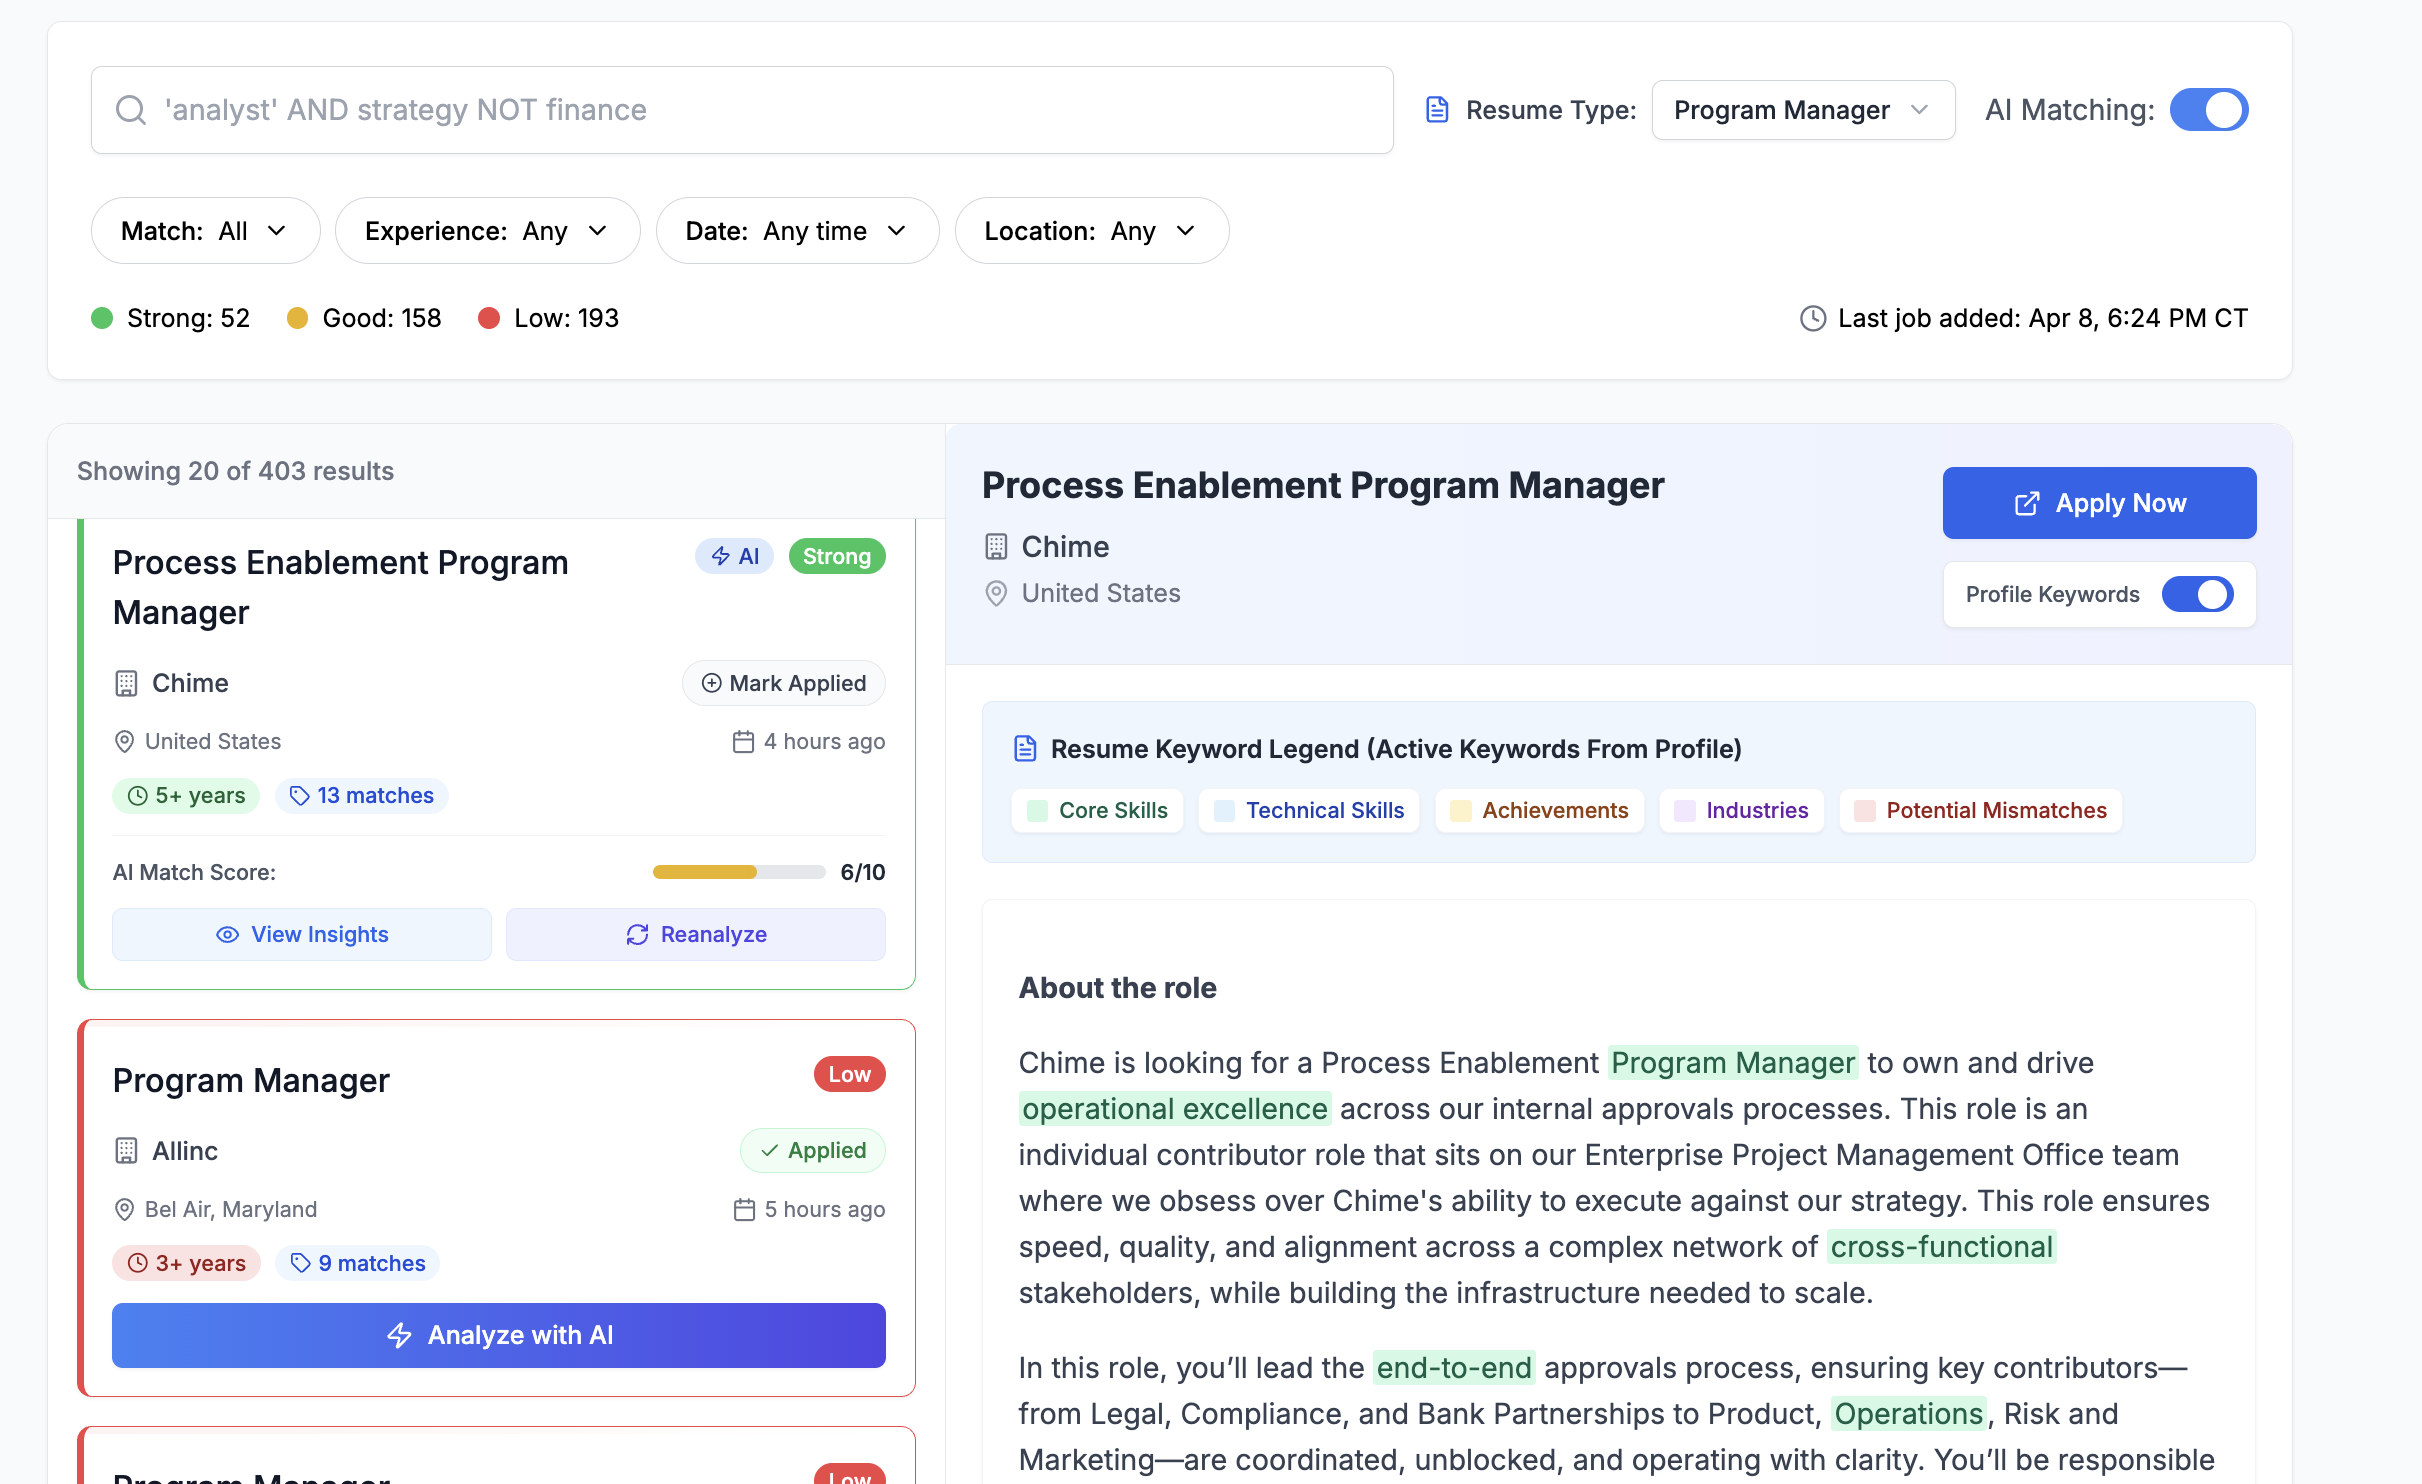This screenshot has width=2422, height=1484.
Task: Click the yellow Good count dot
Action: click(x=297, y=318)
